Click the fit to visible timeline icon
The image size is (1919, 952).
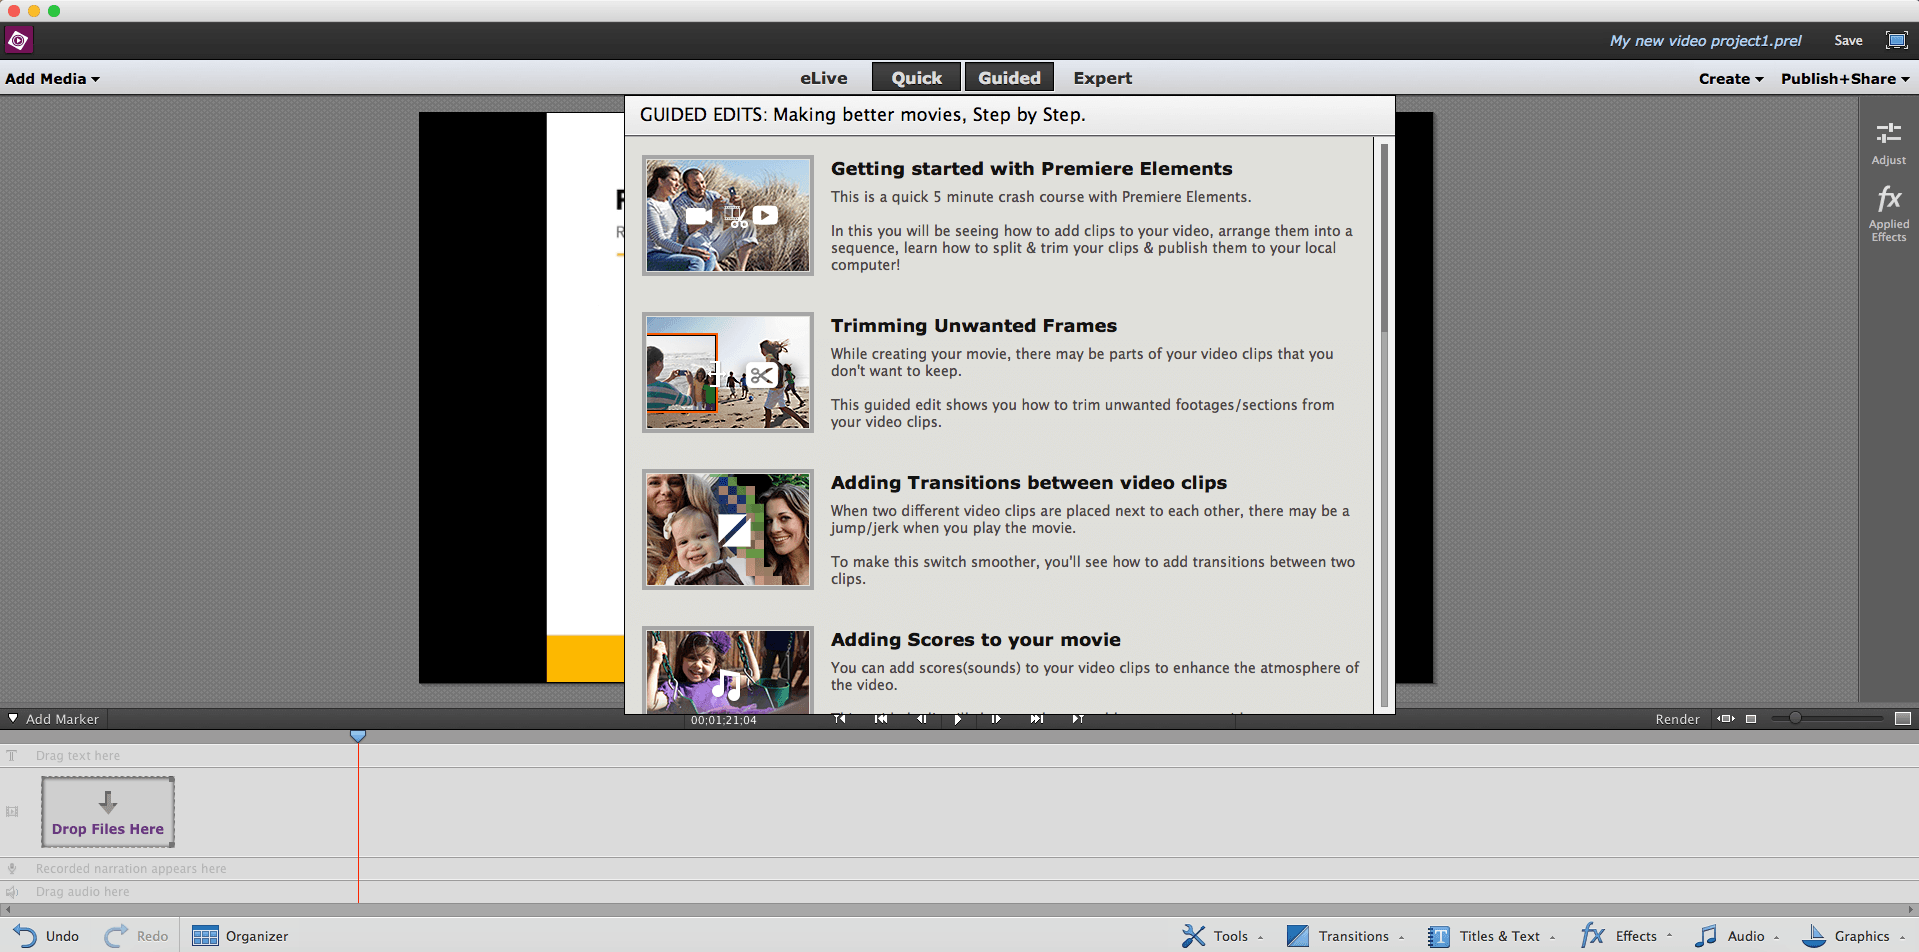pos(1726,719)
